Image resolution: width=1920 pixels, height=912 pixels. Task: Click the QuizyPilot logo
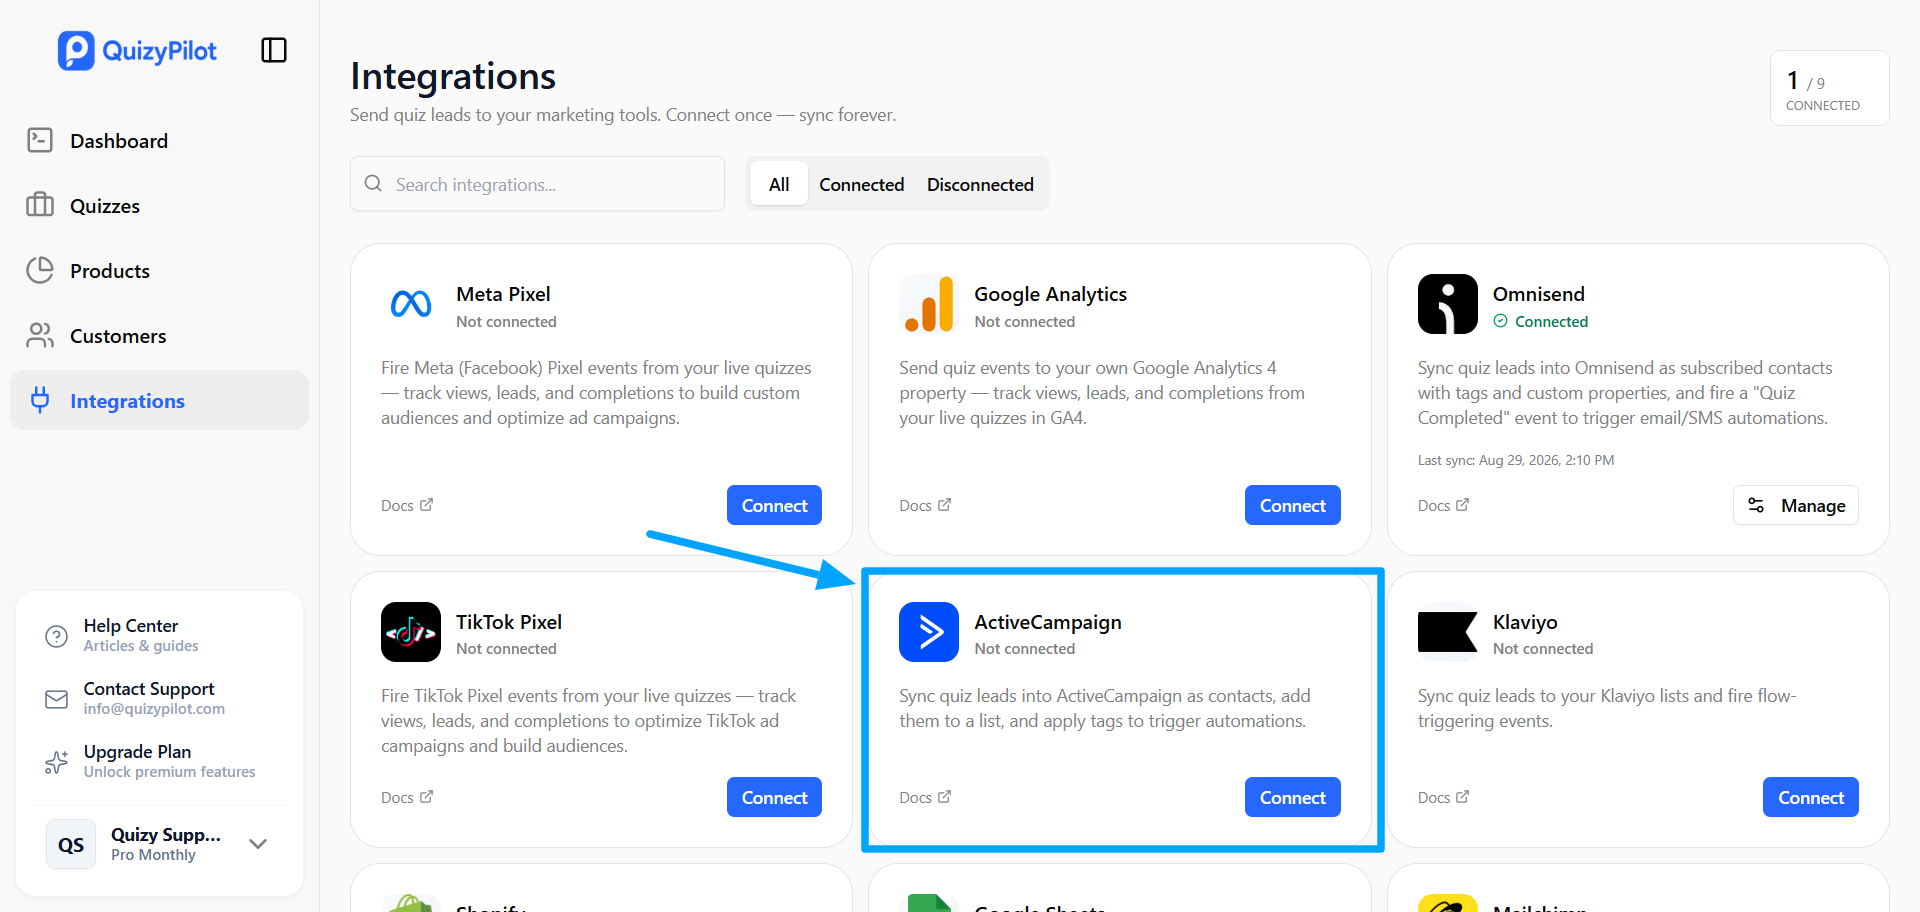[x=137, y=51]
